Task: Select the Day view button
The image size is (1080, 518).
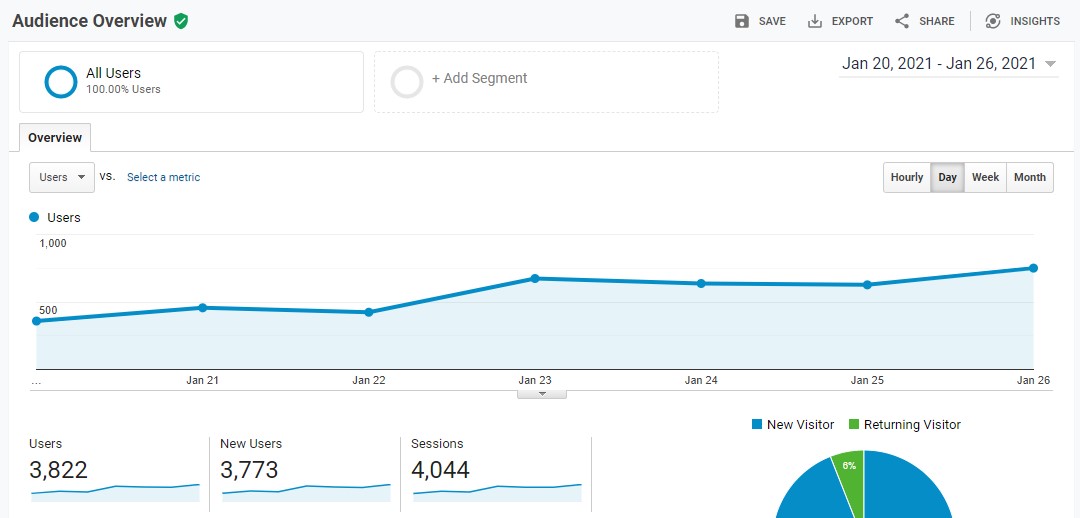Action: click(947, 177)
